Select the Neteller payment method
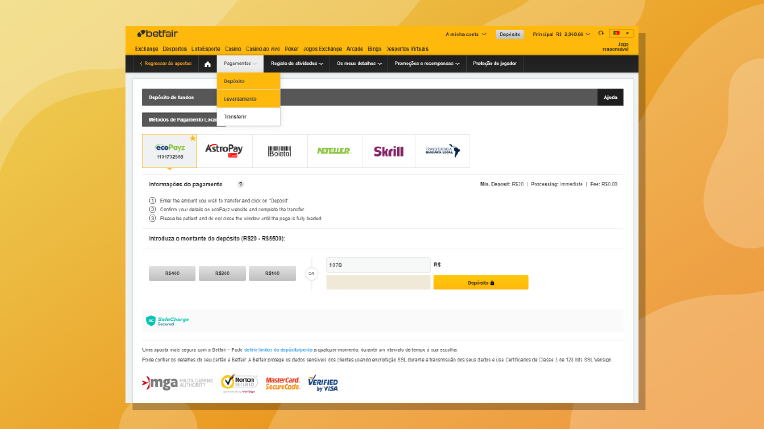The height and width of the screenshot is (429, 764). pyautogui.click(x=334, y=151)
